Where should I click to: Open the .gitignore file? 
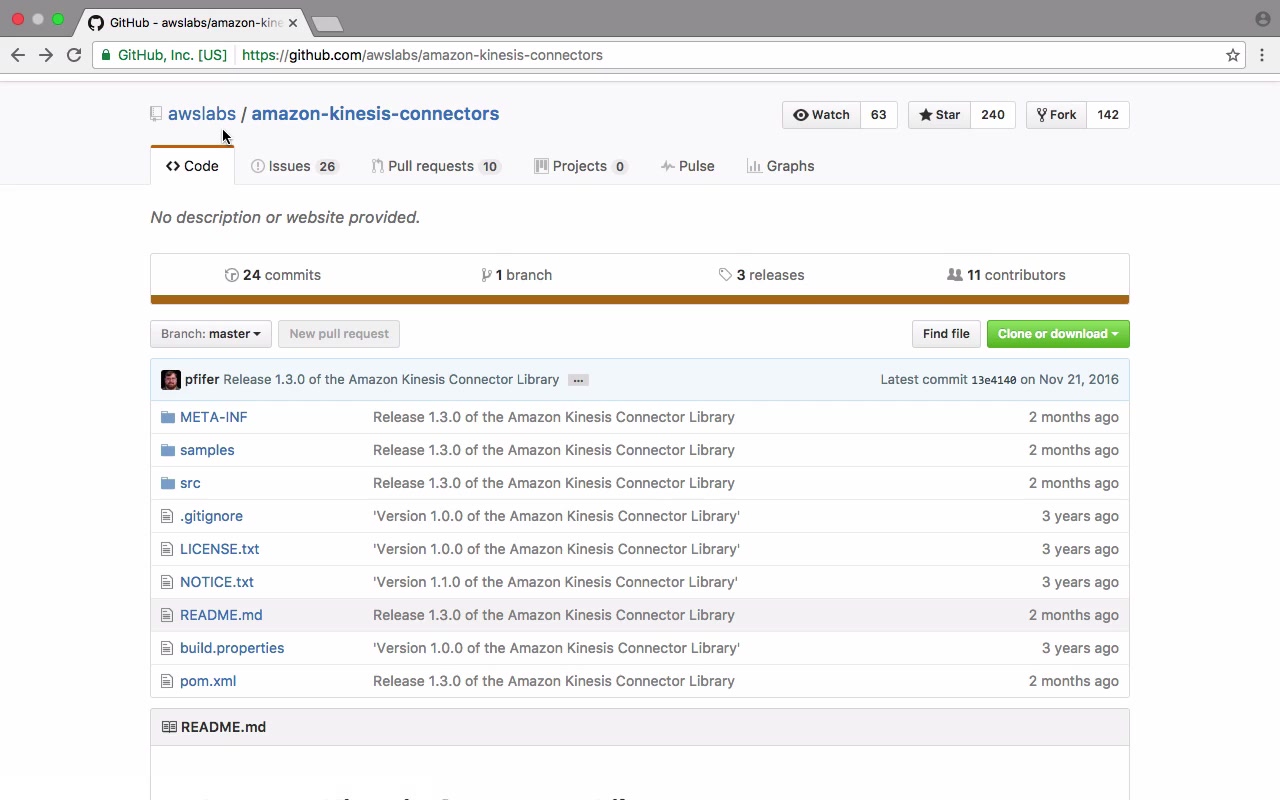coord(211,516)
